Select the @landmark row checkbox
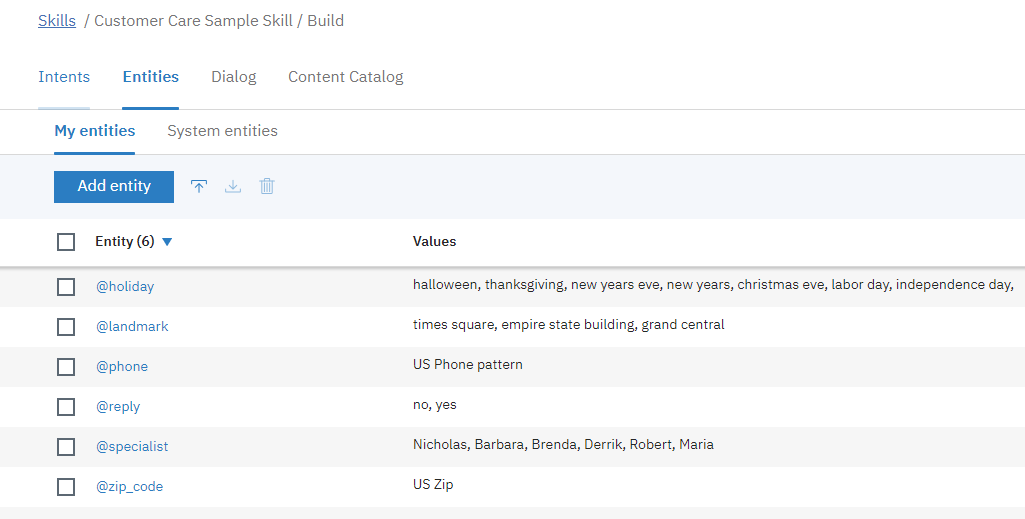The width and height of the screenshot is (1025, 519). pos(66,327)
